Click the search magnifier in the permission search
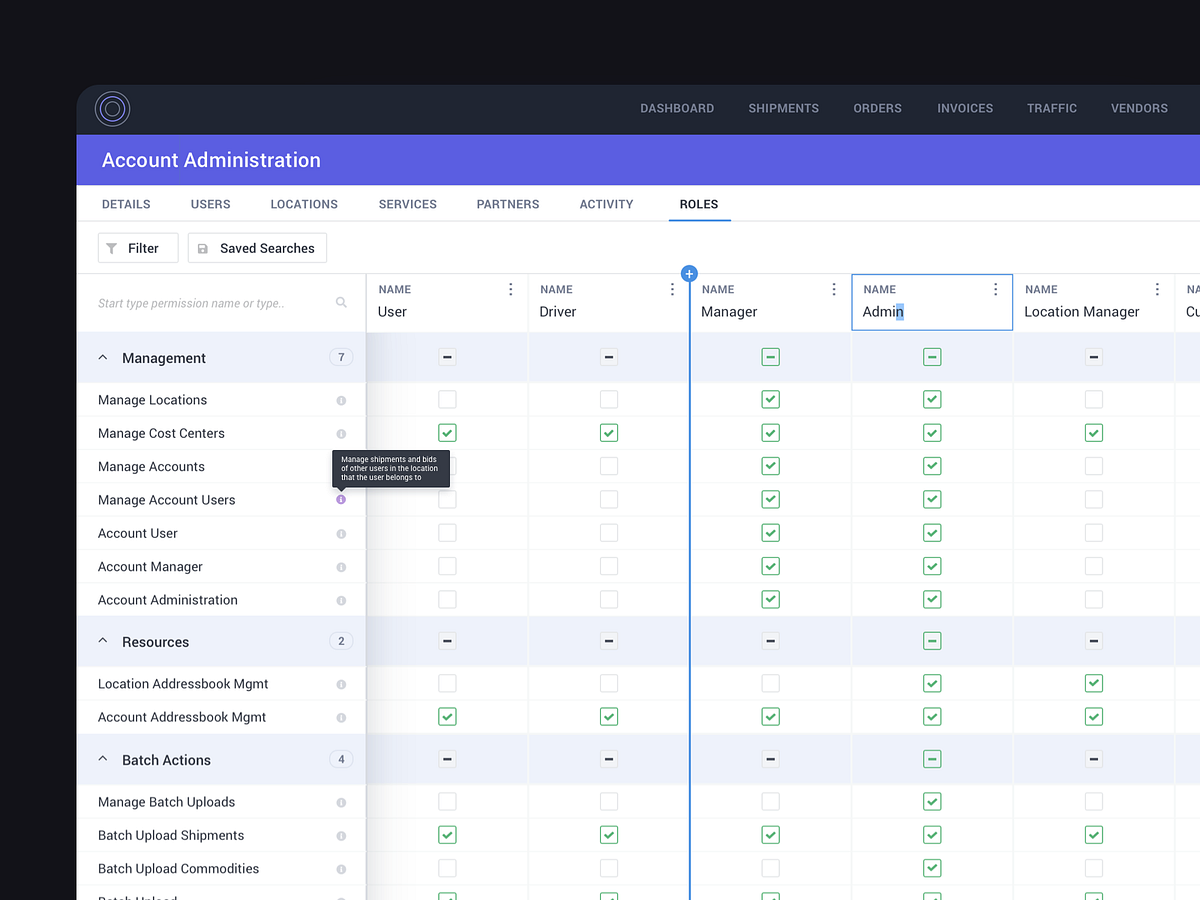Image resolution: width=1200 pixels, height=900 pixels. coord(341,302)
